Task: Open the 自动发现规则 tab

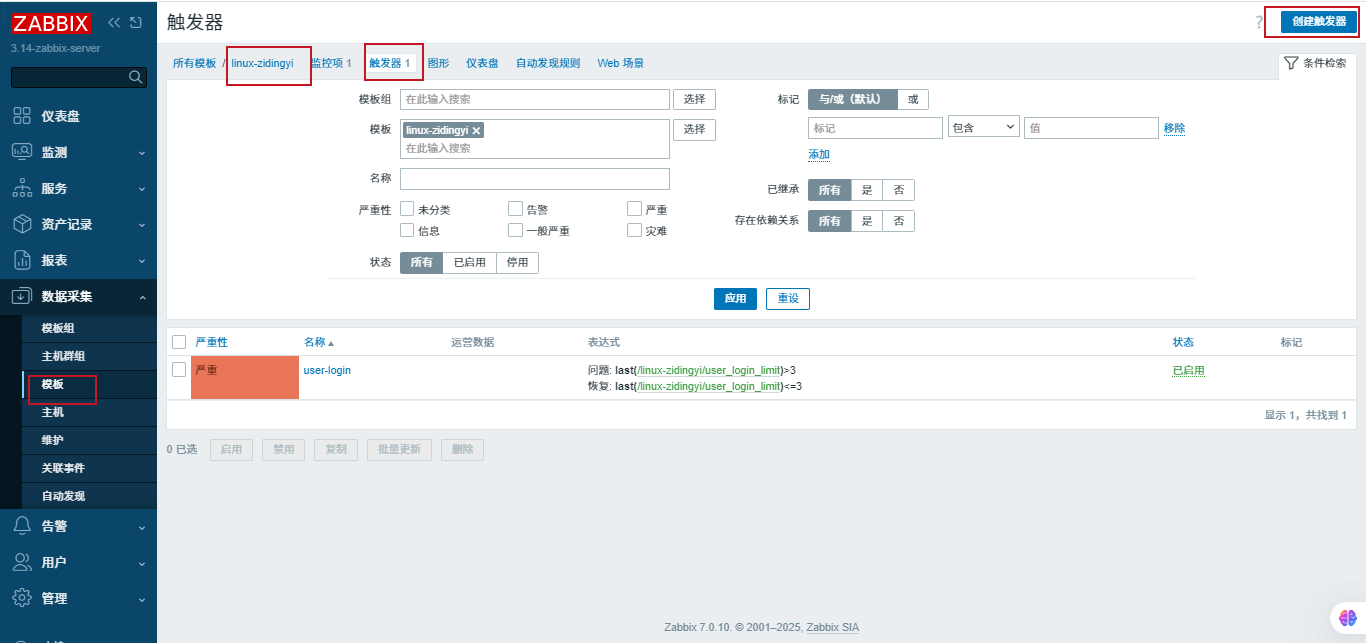Action: tap(548, 63)
